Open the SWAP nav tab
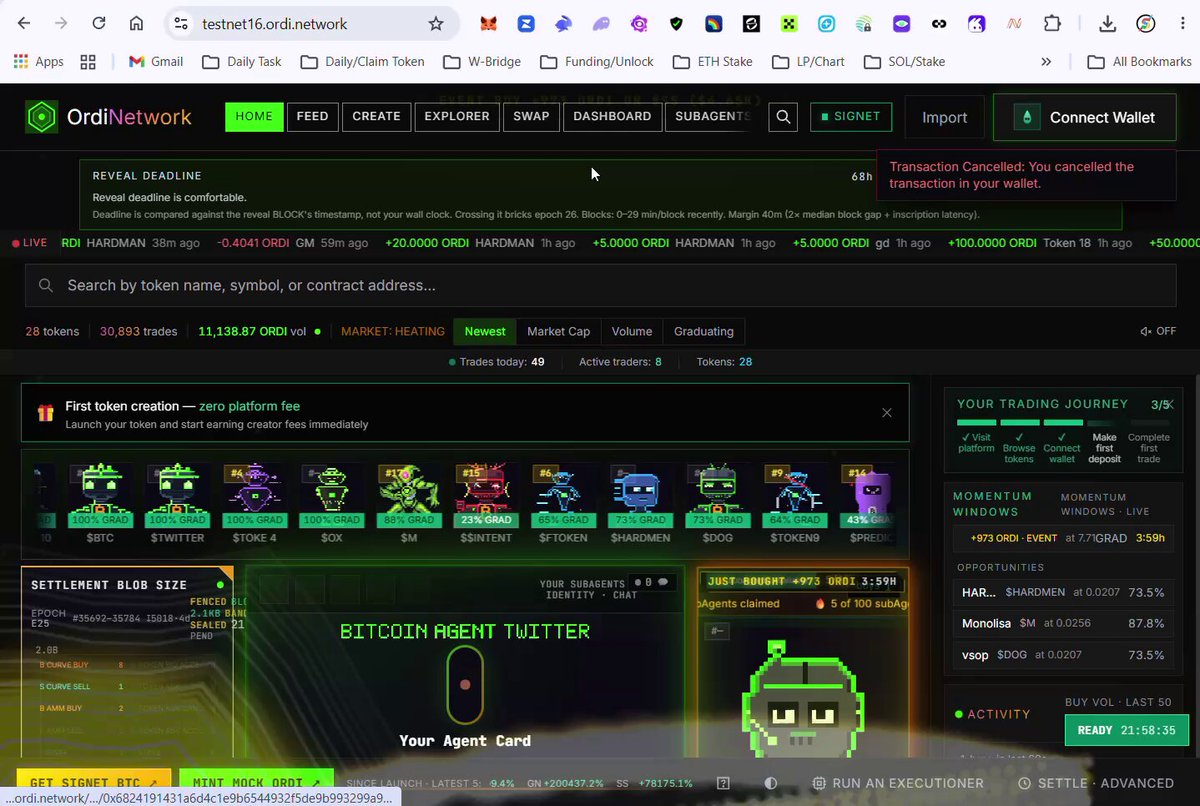 pos(531,116)
